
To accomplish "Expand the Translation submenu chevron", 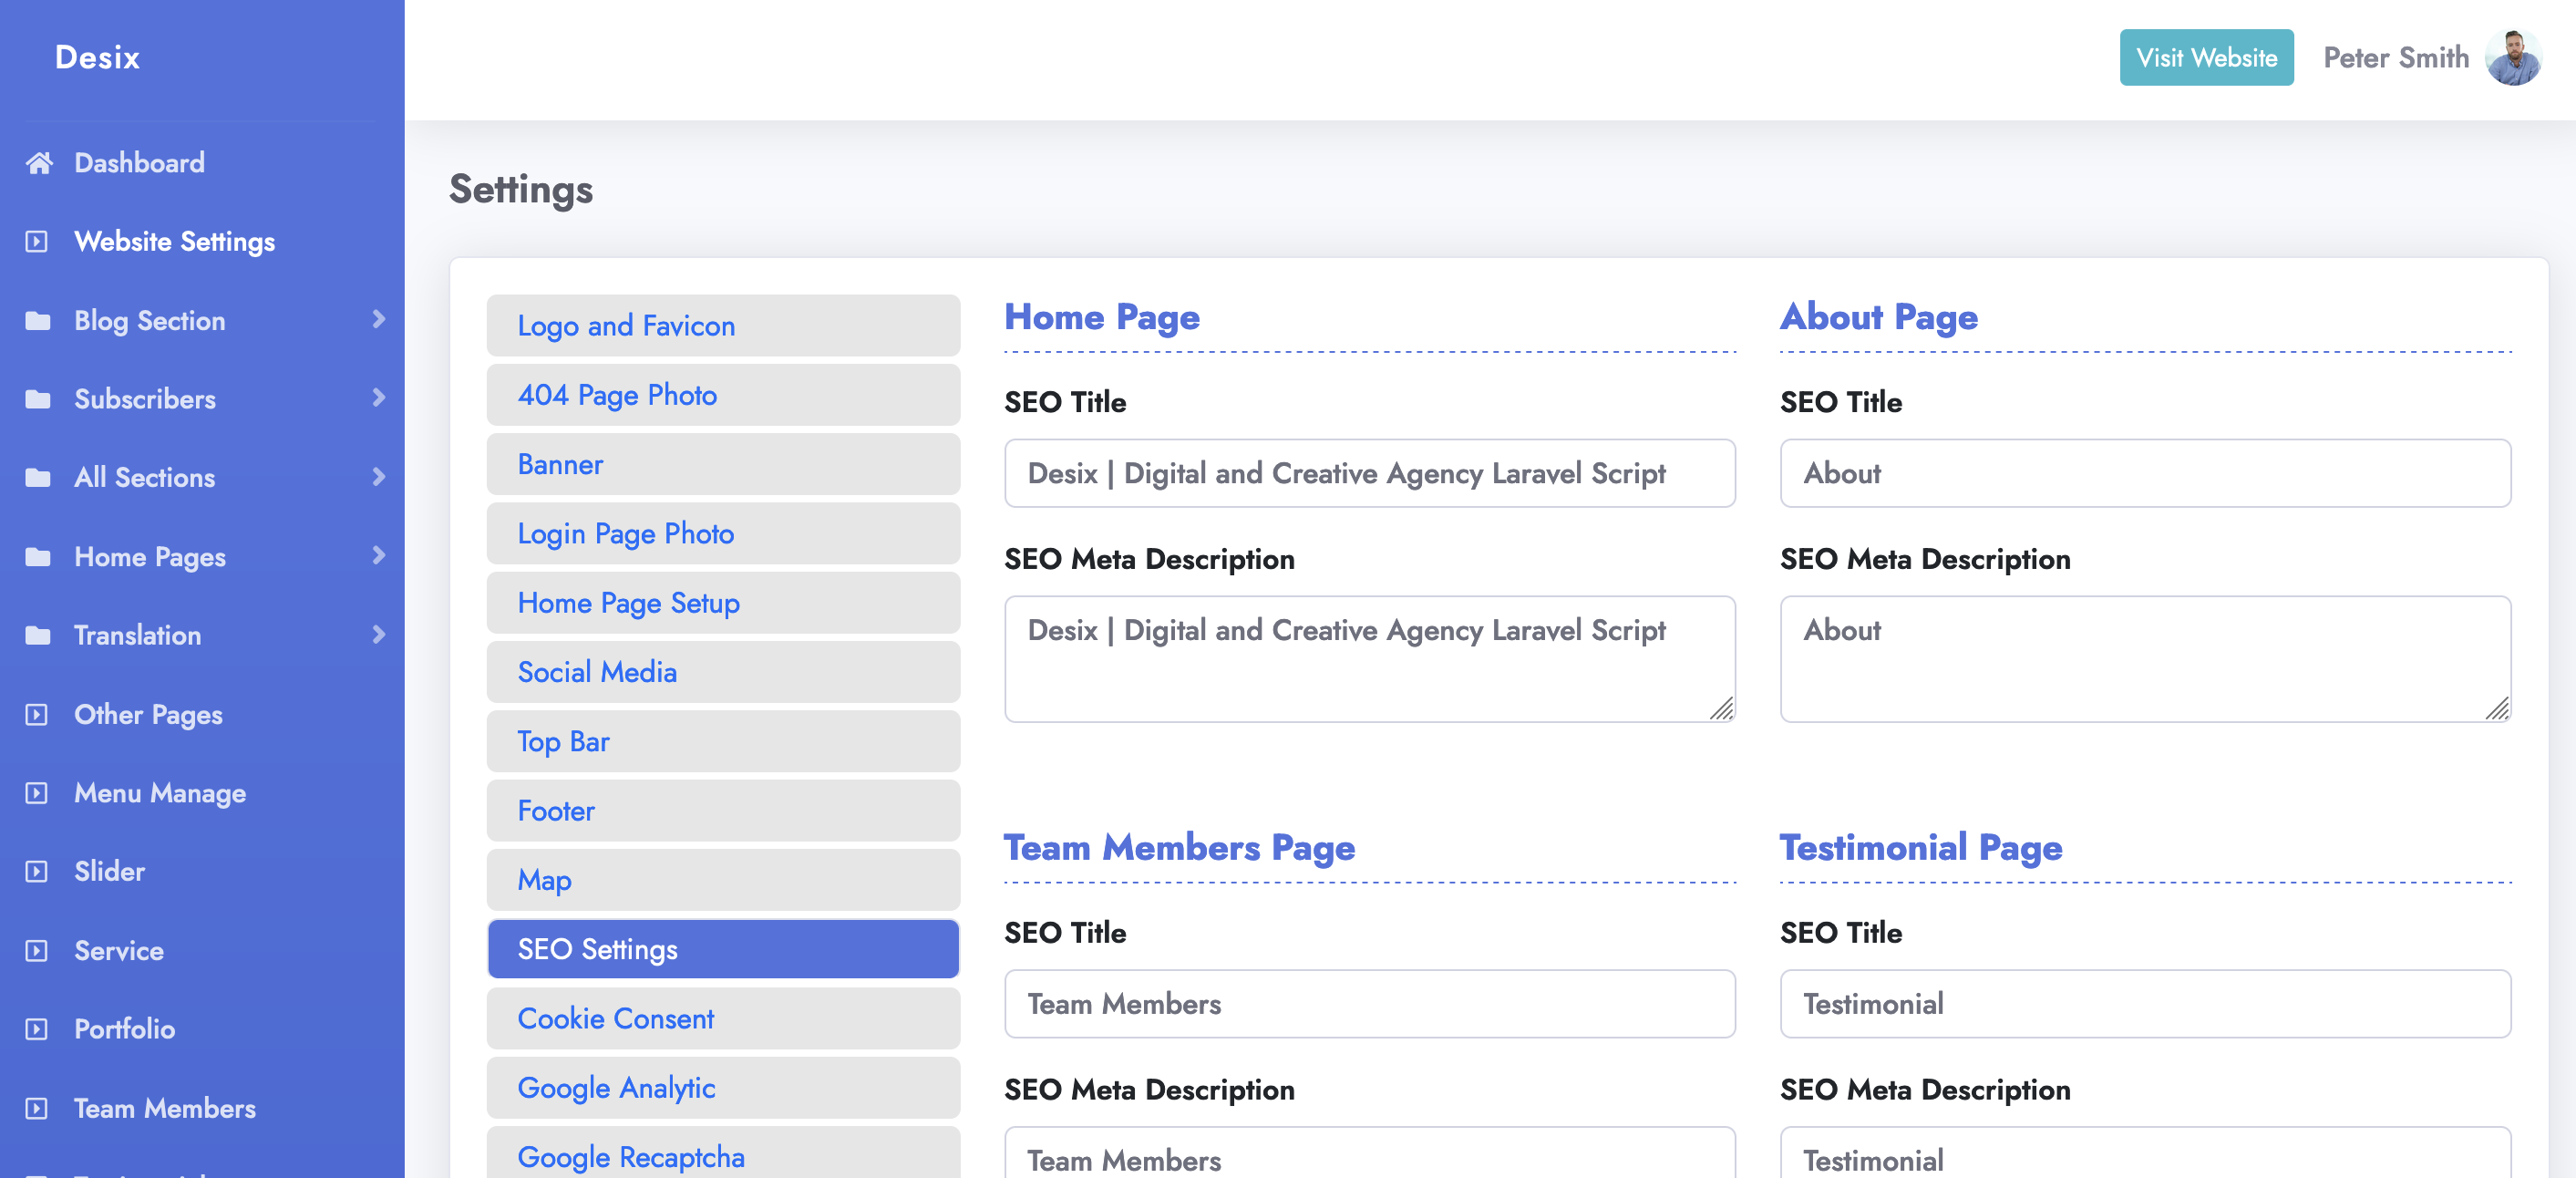I will 378,635.
